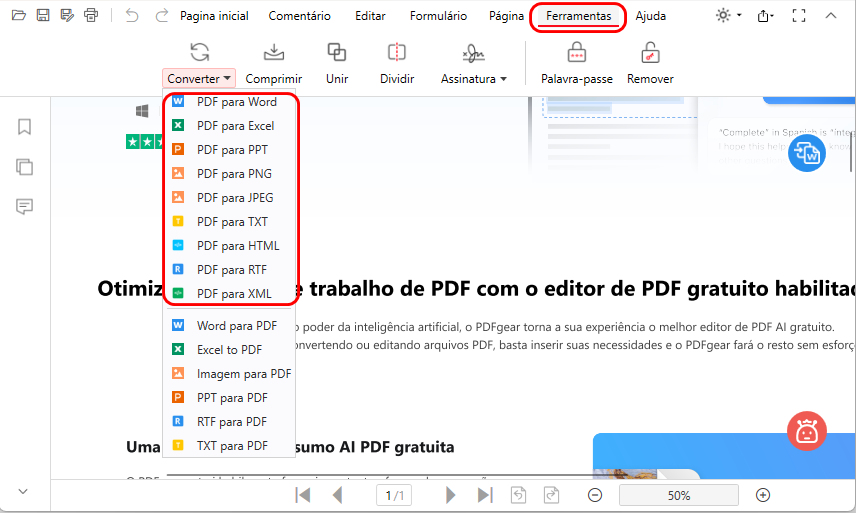Open the theme brightness selector
Screen dimensions: 856x513
pos(728,15)
